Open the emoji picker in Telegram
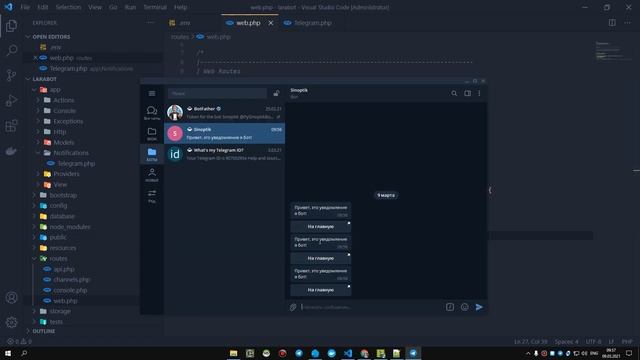This screenshot has width=640, height=360. click(464, 307)
